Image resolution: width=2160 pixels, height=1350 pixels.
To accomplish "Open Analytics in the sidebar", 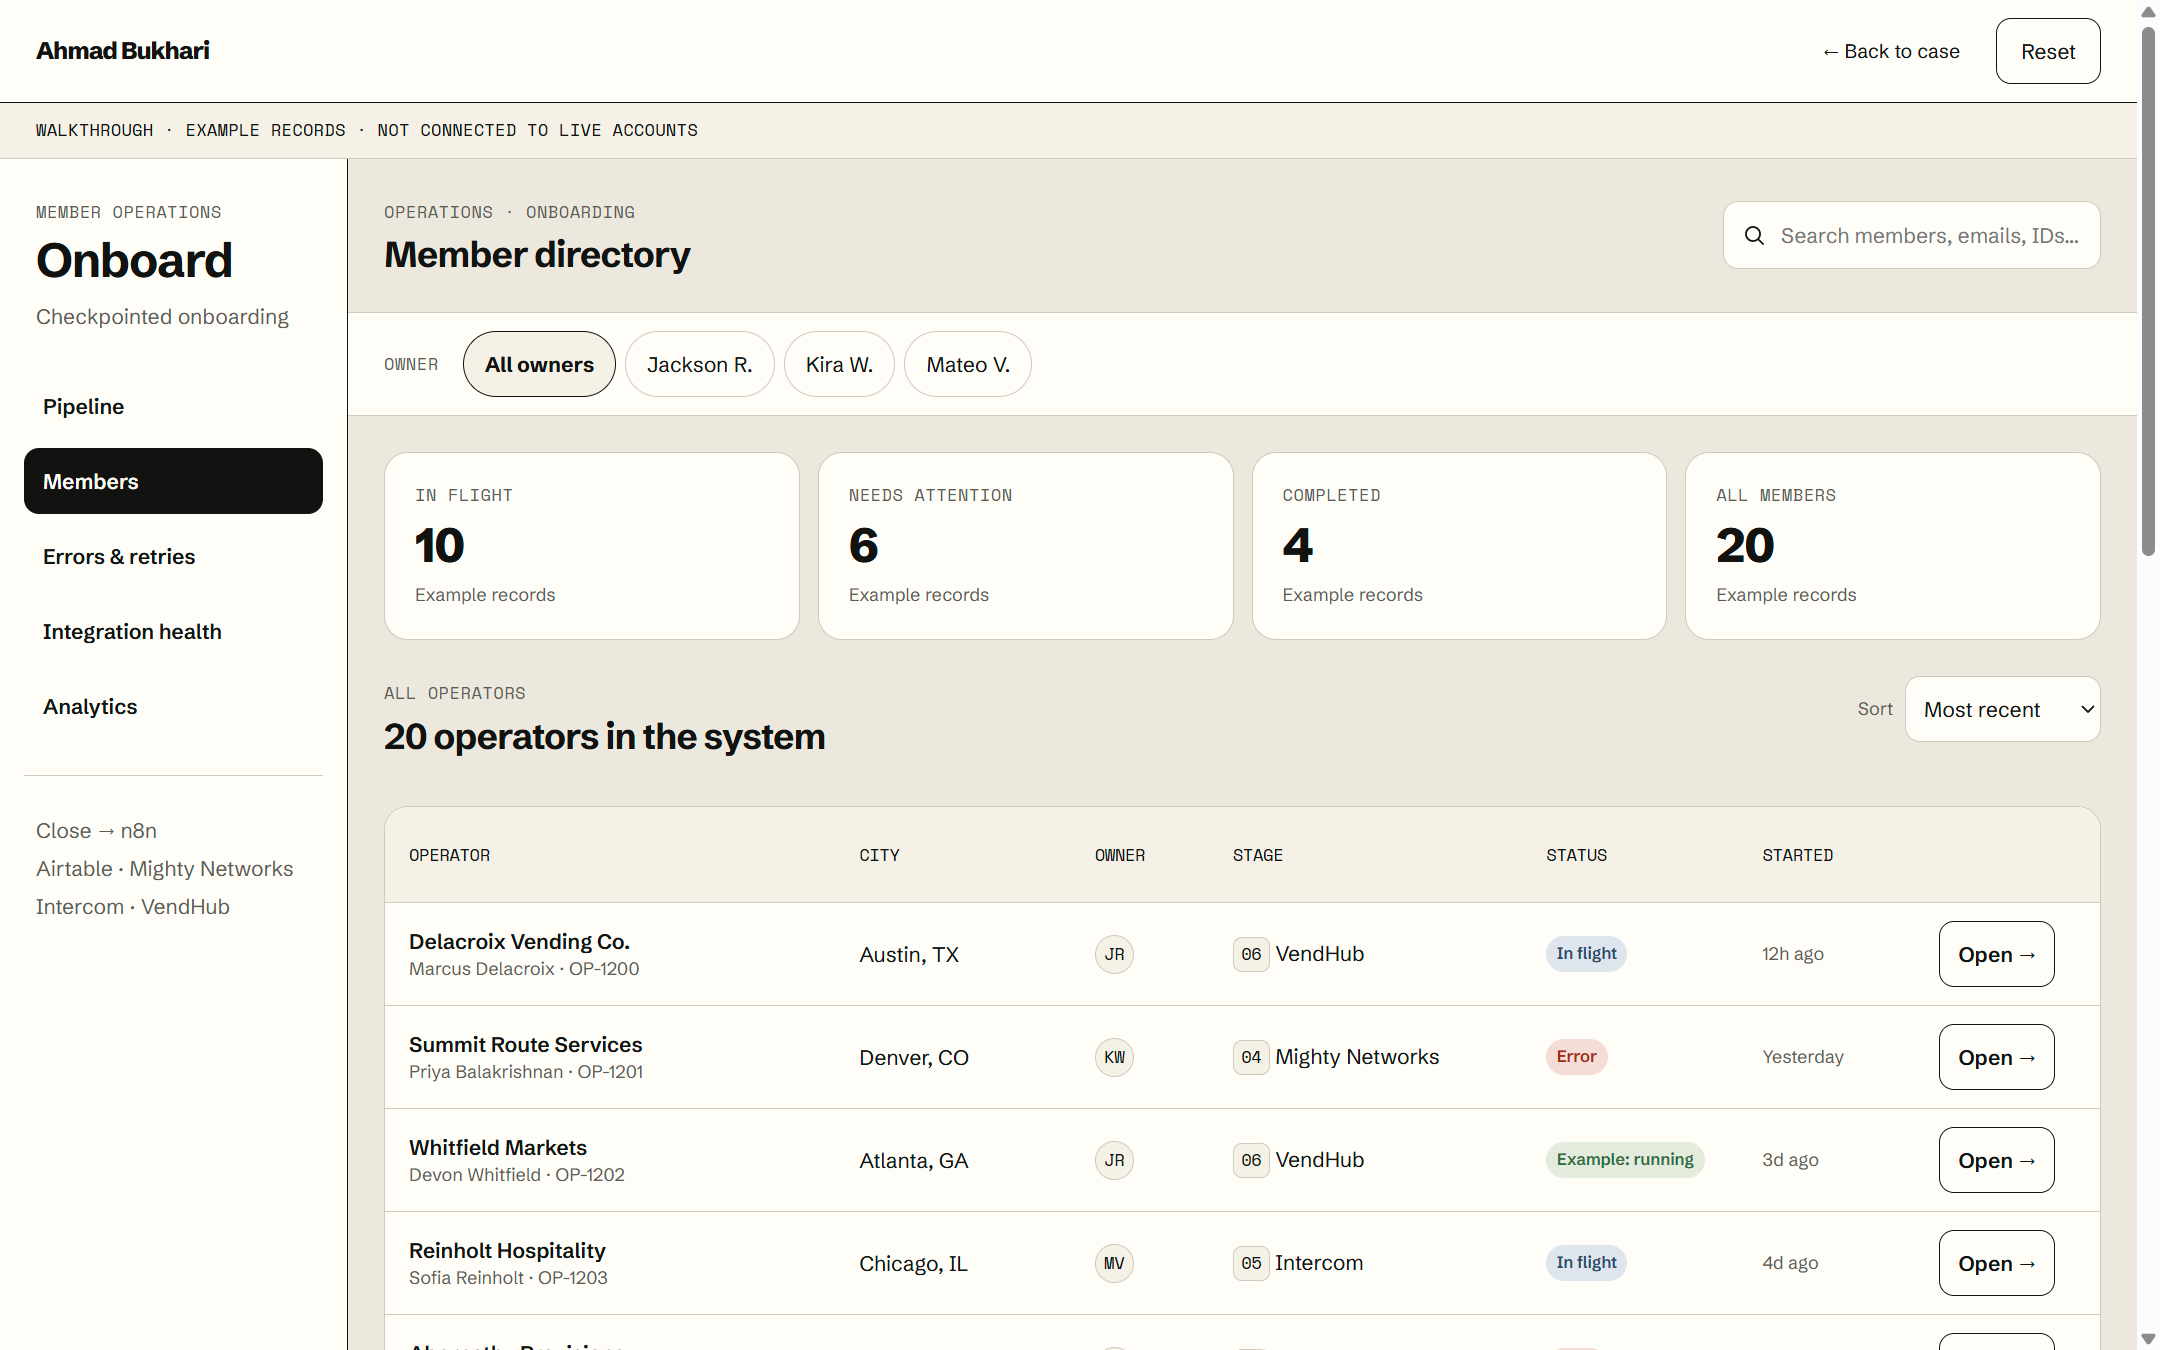I will (x=173, y=706).
